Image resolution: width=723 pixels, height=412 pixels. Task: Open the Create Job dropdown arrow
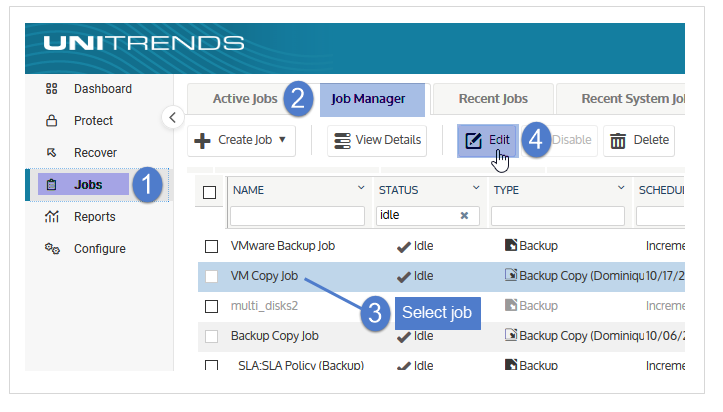pos(282,140)
